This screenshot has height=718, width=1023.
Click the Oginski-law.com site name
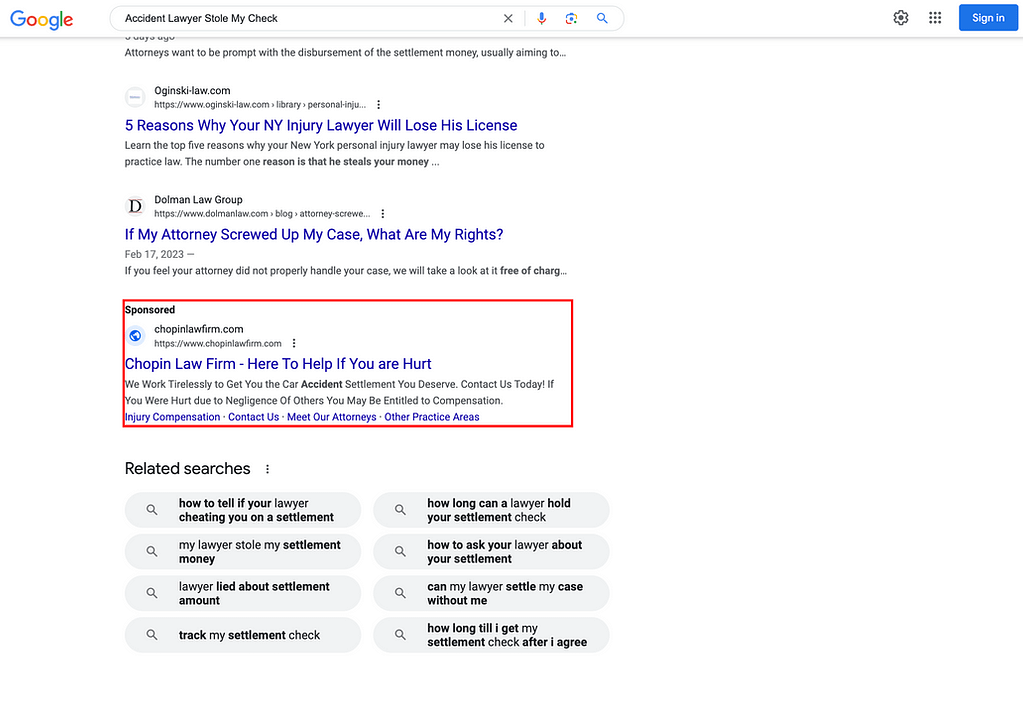192,91
